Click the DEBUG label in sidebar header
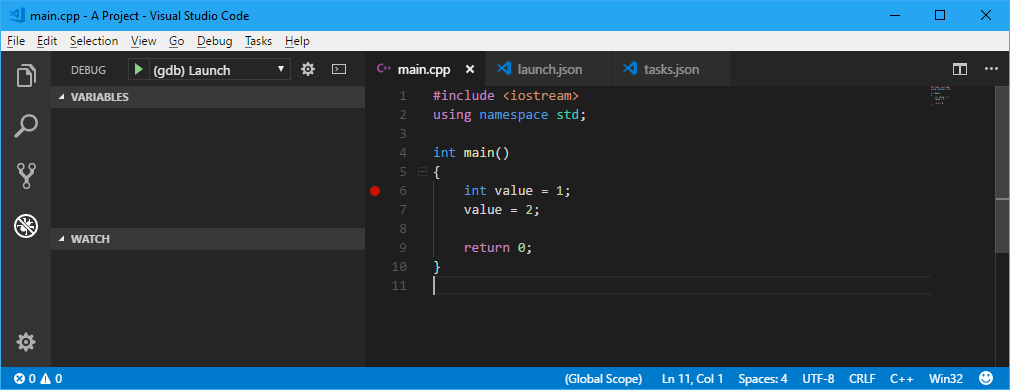 (88, 70)
